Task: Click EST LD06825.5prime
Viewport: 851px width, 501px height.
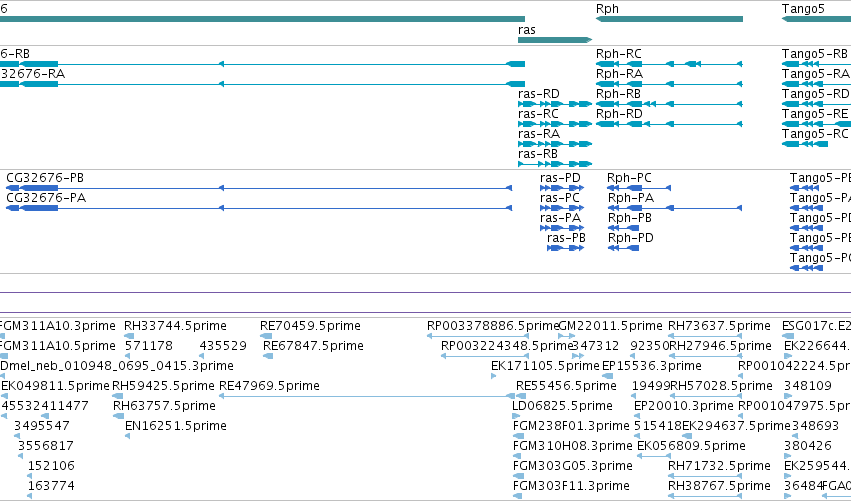Action: click(x=516, y=416)
